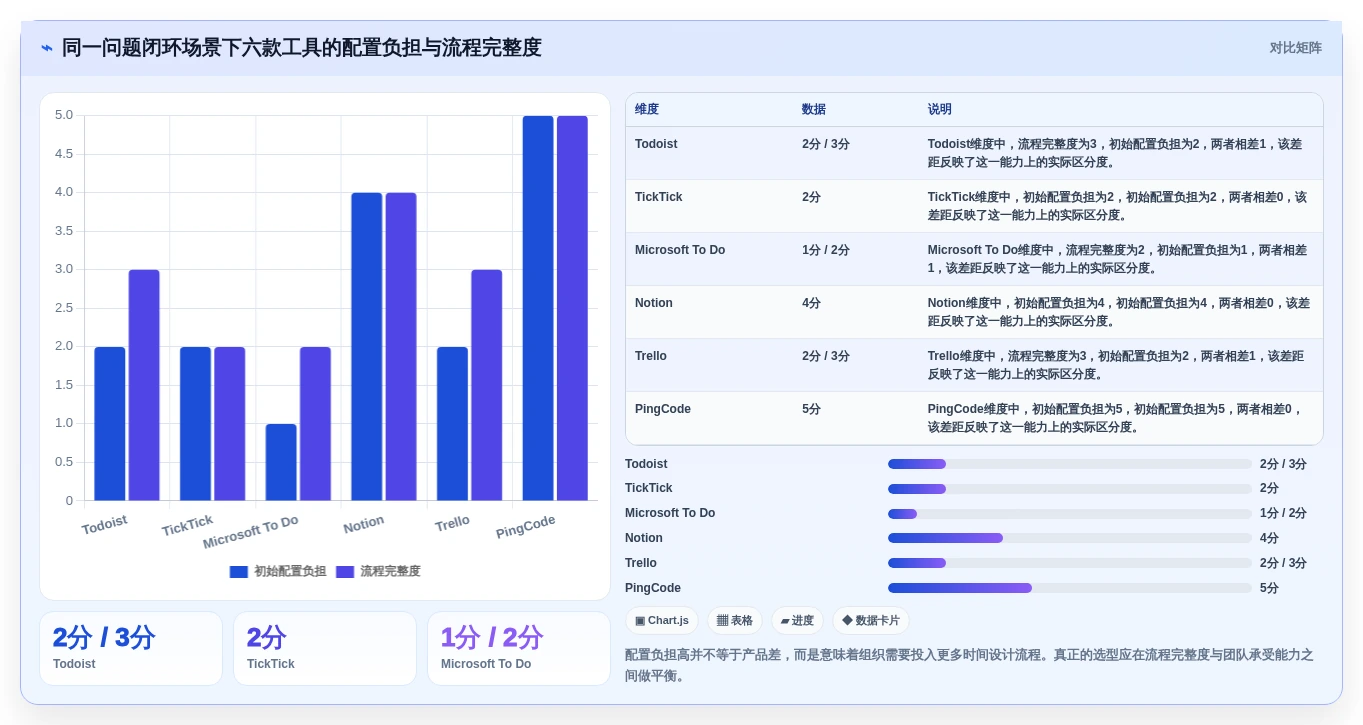The image size is (1363, 725).
Task: Toggle the 初始配置负担 legend swatch
Action: 238,572
